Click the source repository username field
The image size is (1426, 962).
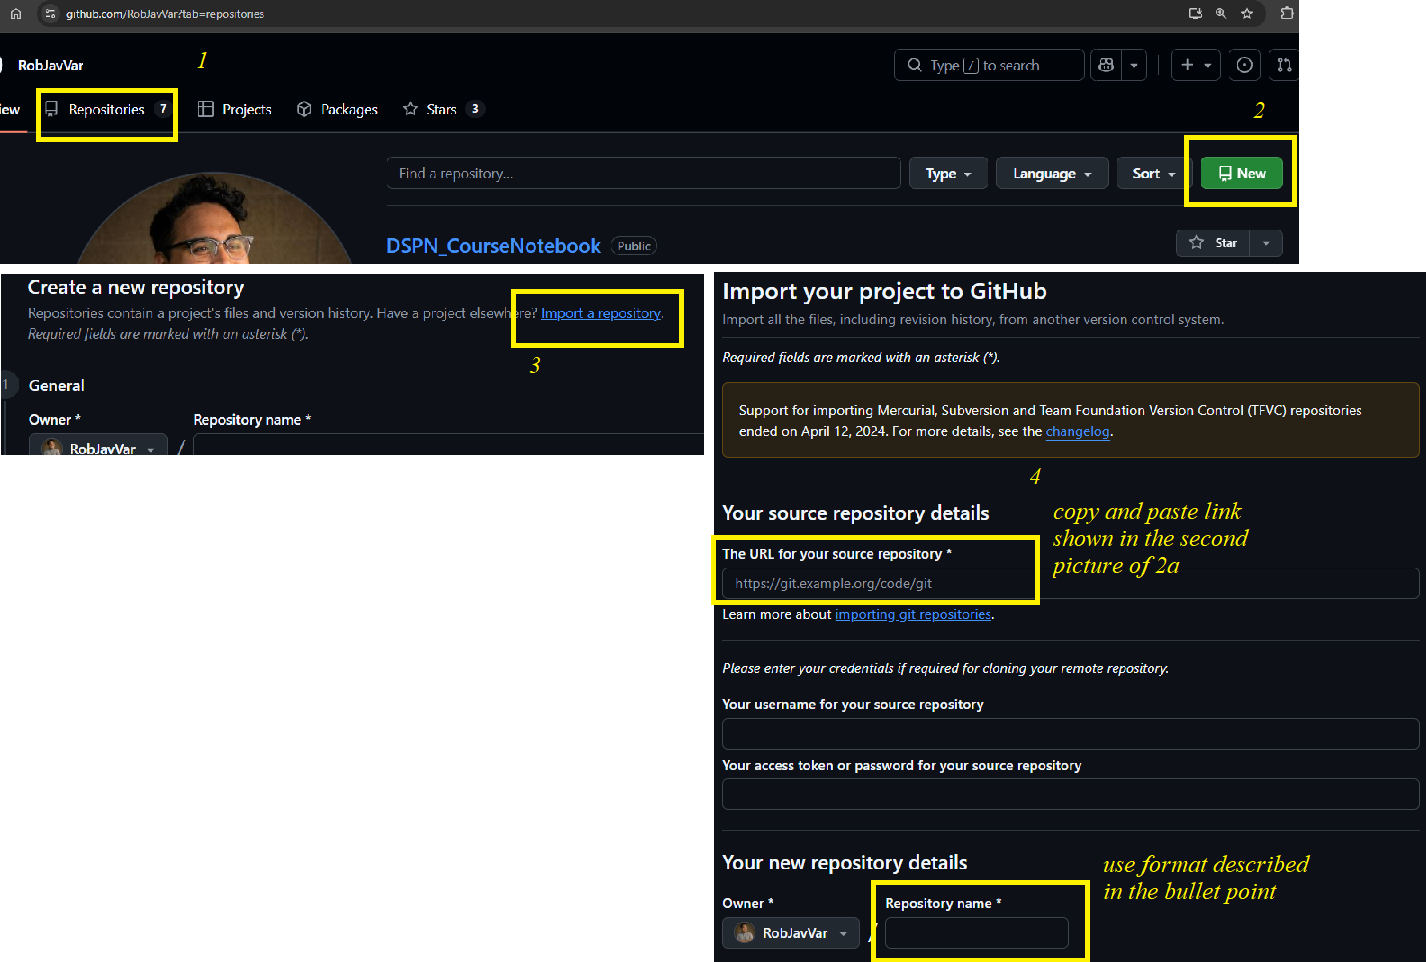coord(1070,734)
